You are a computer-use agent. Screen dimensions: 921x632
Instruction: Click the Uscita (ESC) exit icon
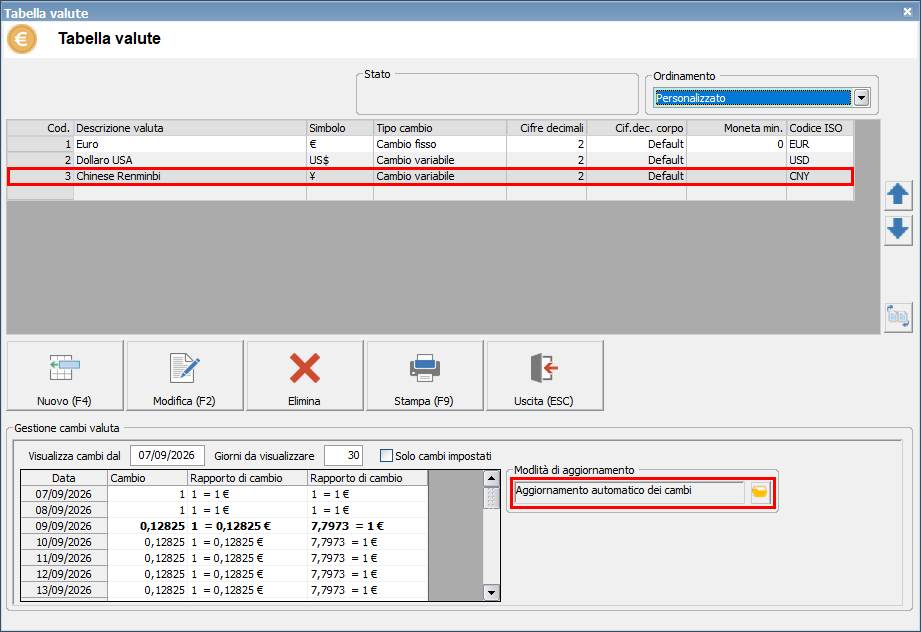(544, 368)
